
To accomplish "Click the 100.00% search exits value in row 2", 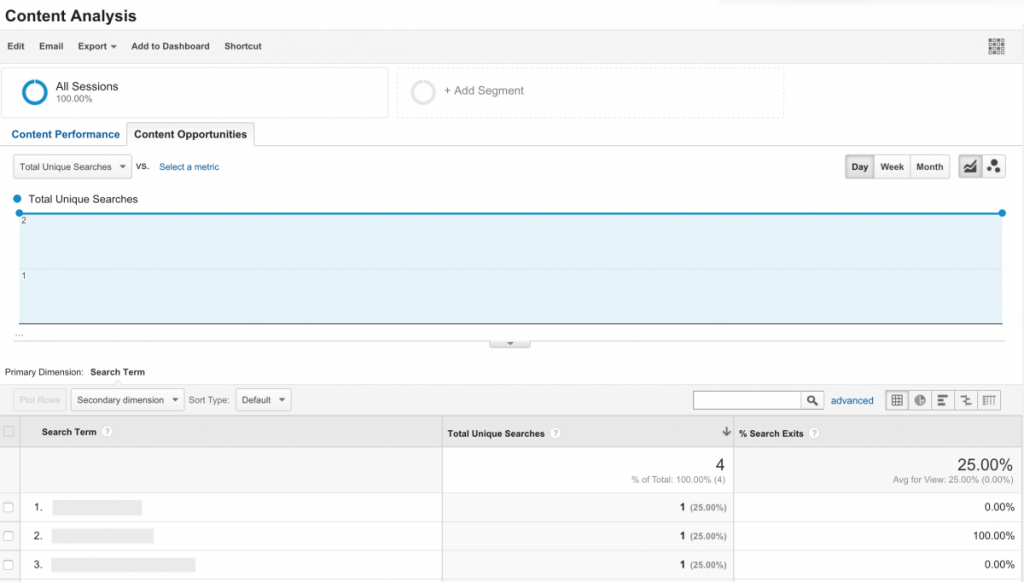I will [993, 536].
